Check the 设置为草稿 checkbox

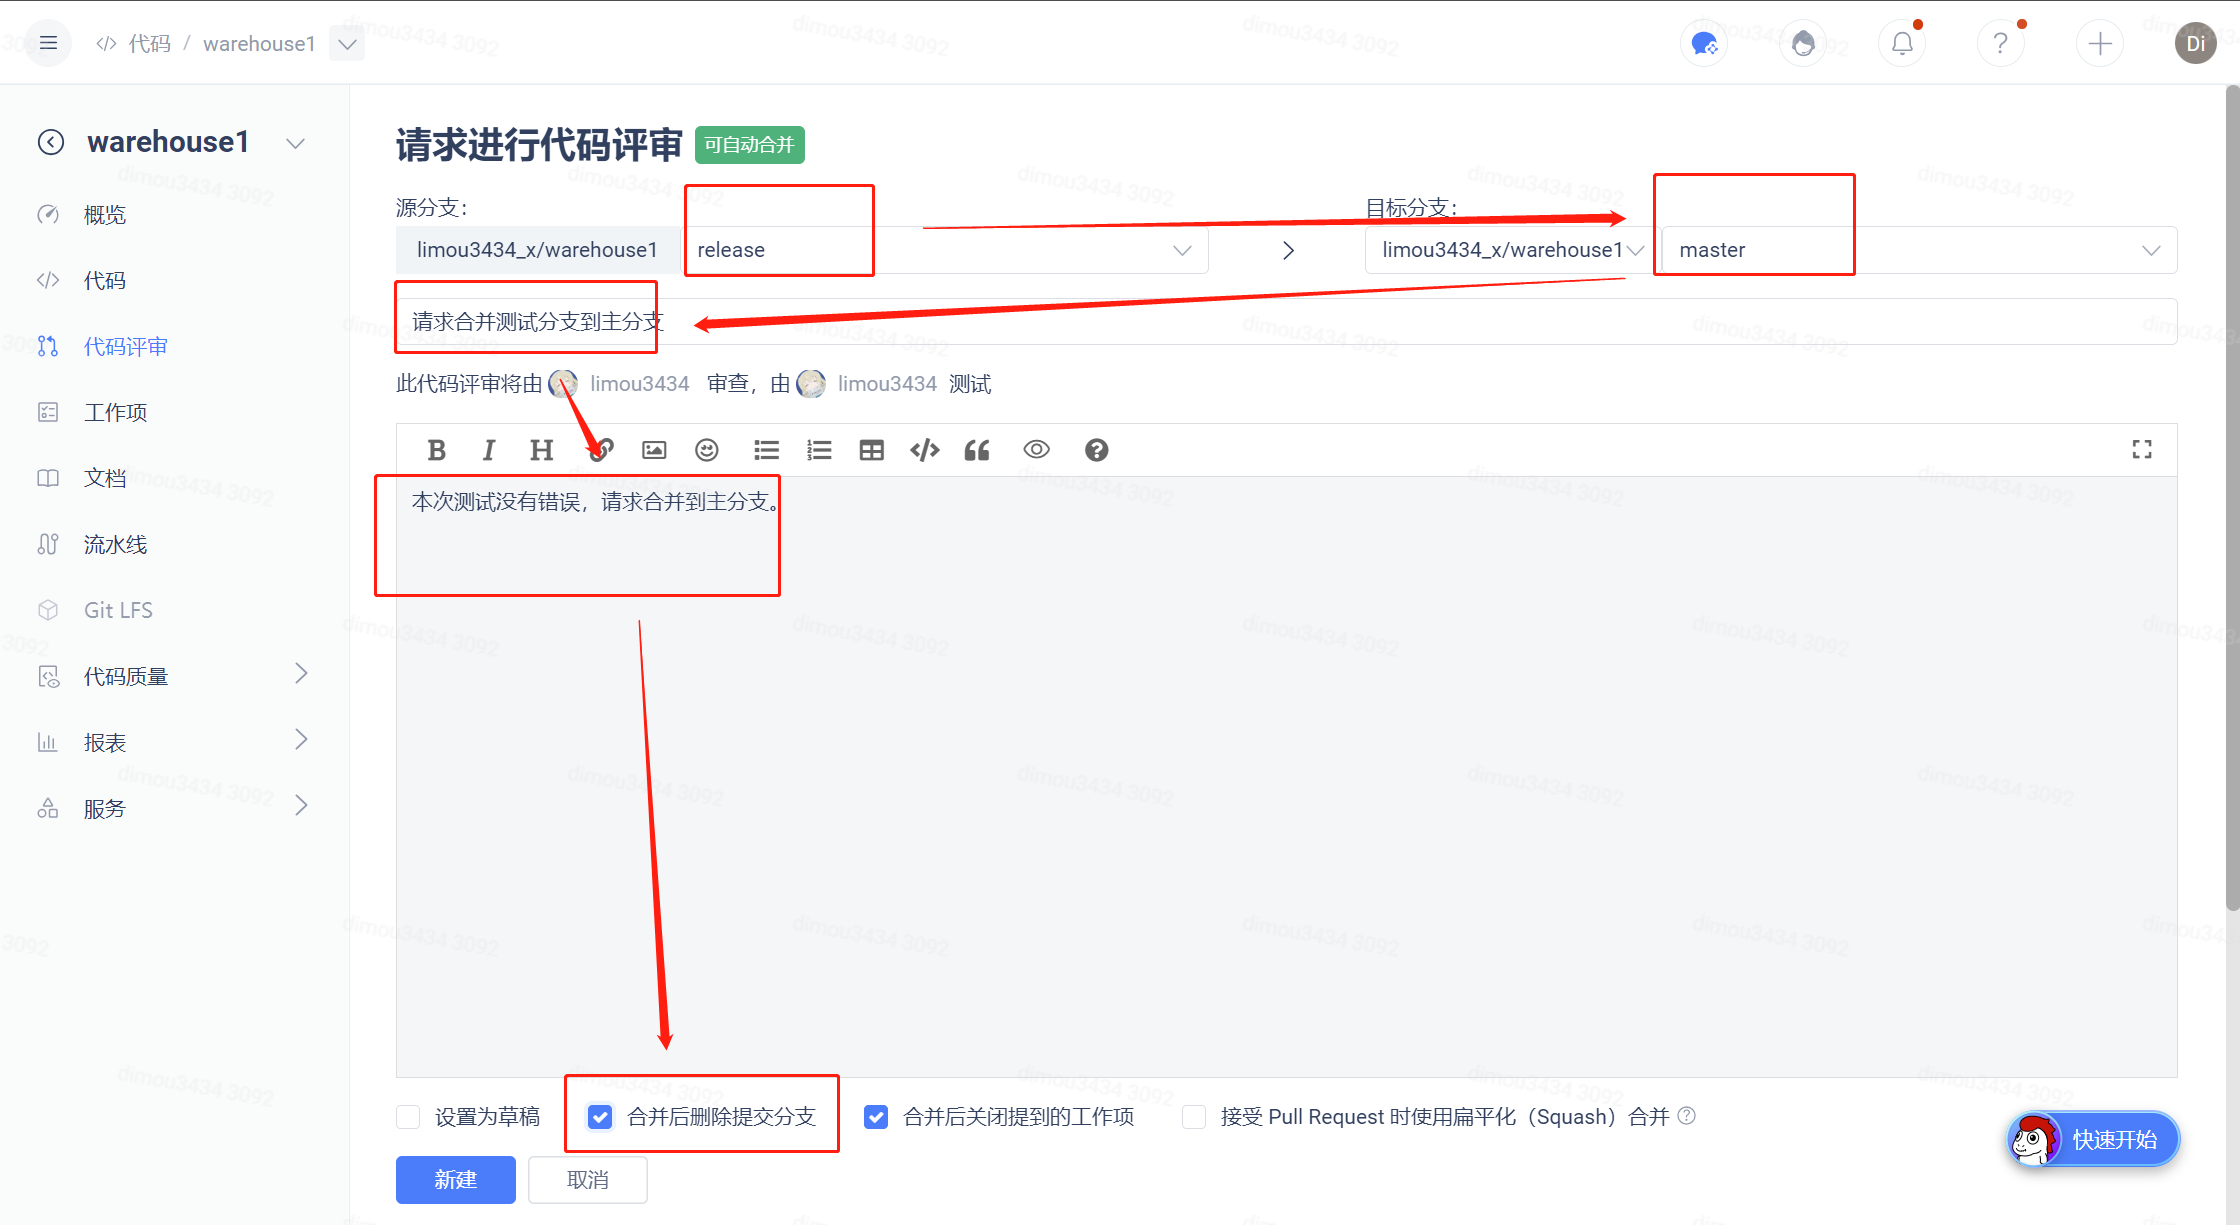tap(408, 1117)
